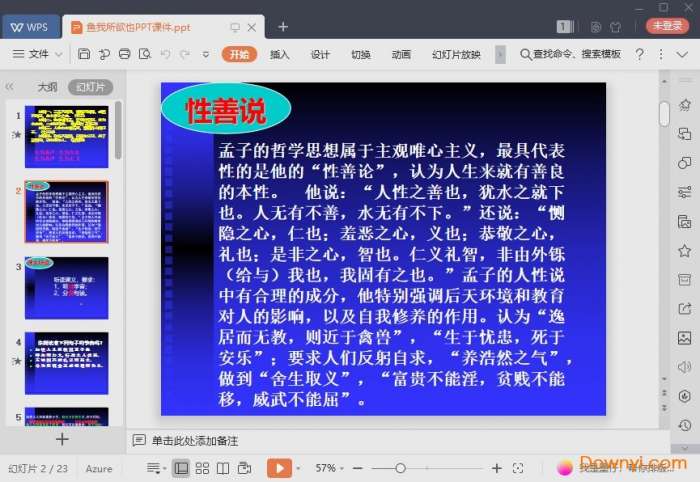Switch to reading view icon
The width and height of the screenshot is (700, 482).
223,468
